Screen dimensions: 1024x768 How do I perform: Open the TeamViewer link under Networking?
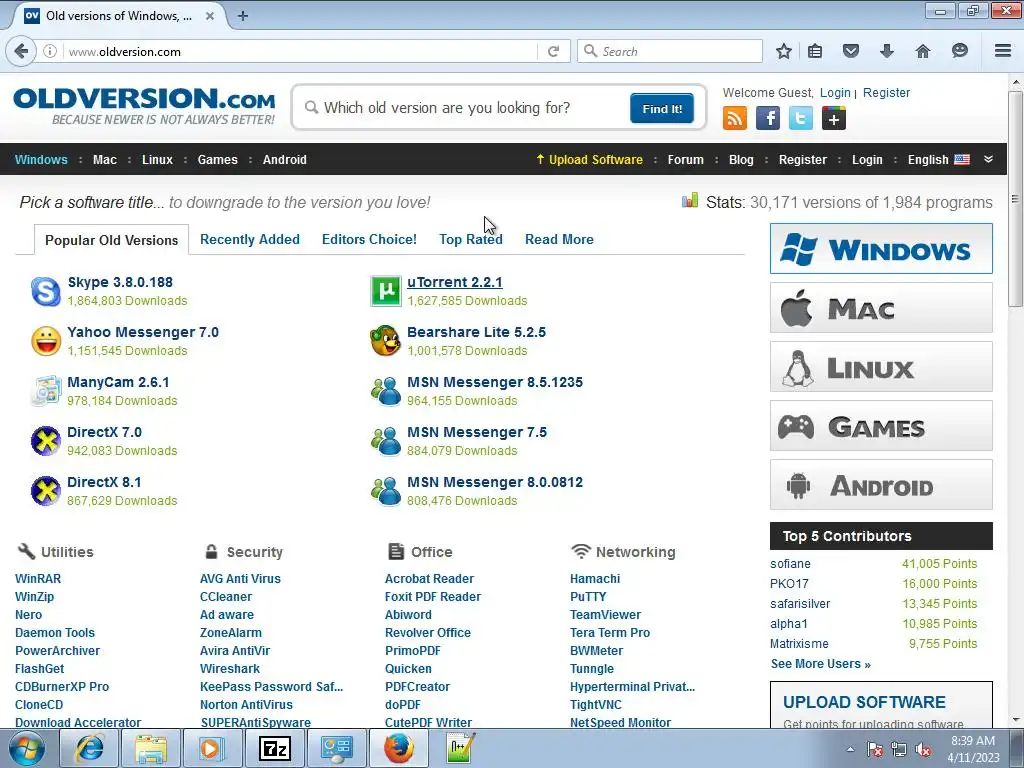605,615
